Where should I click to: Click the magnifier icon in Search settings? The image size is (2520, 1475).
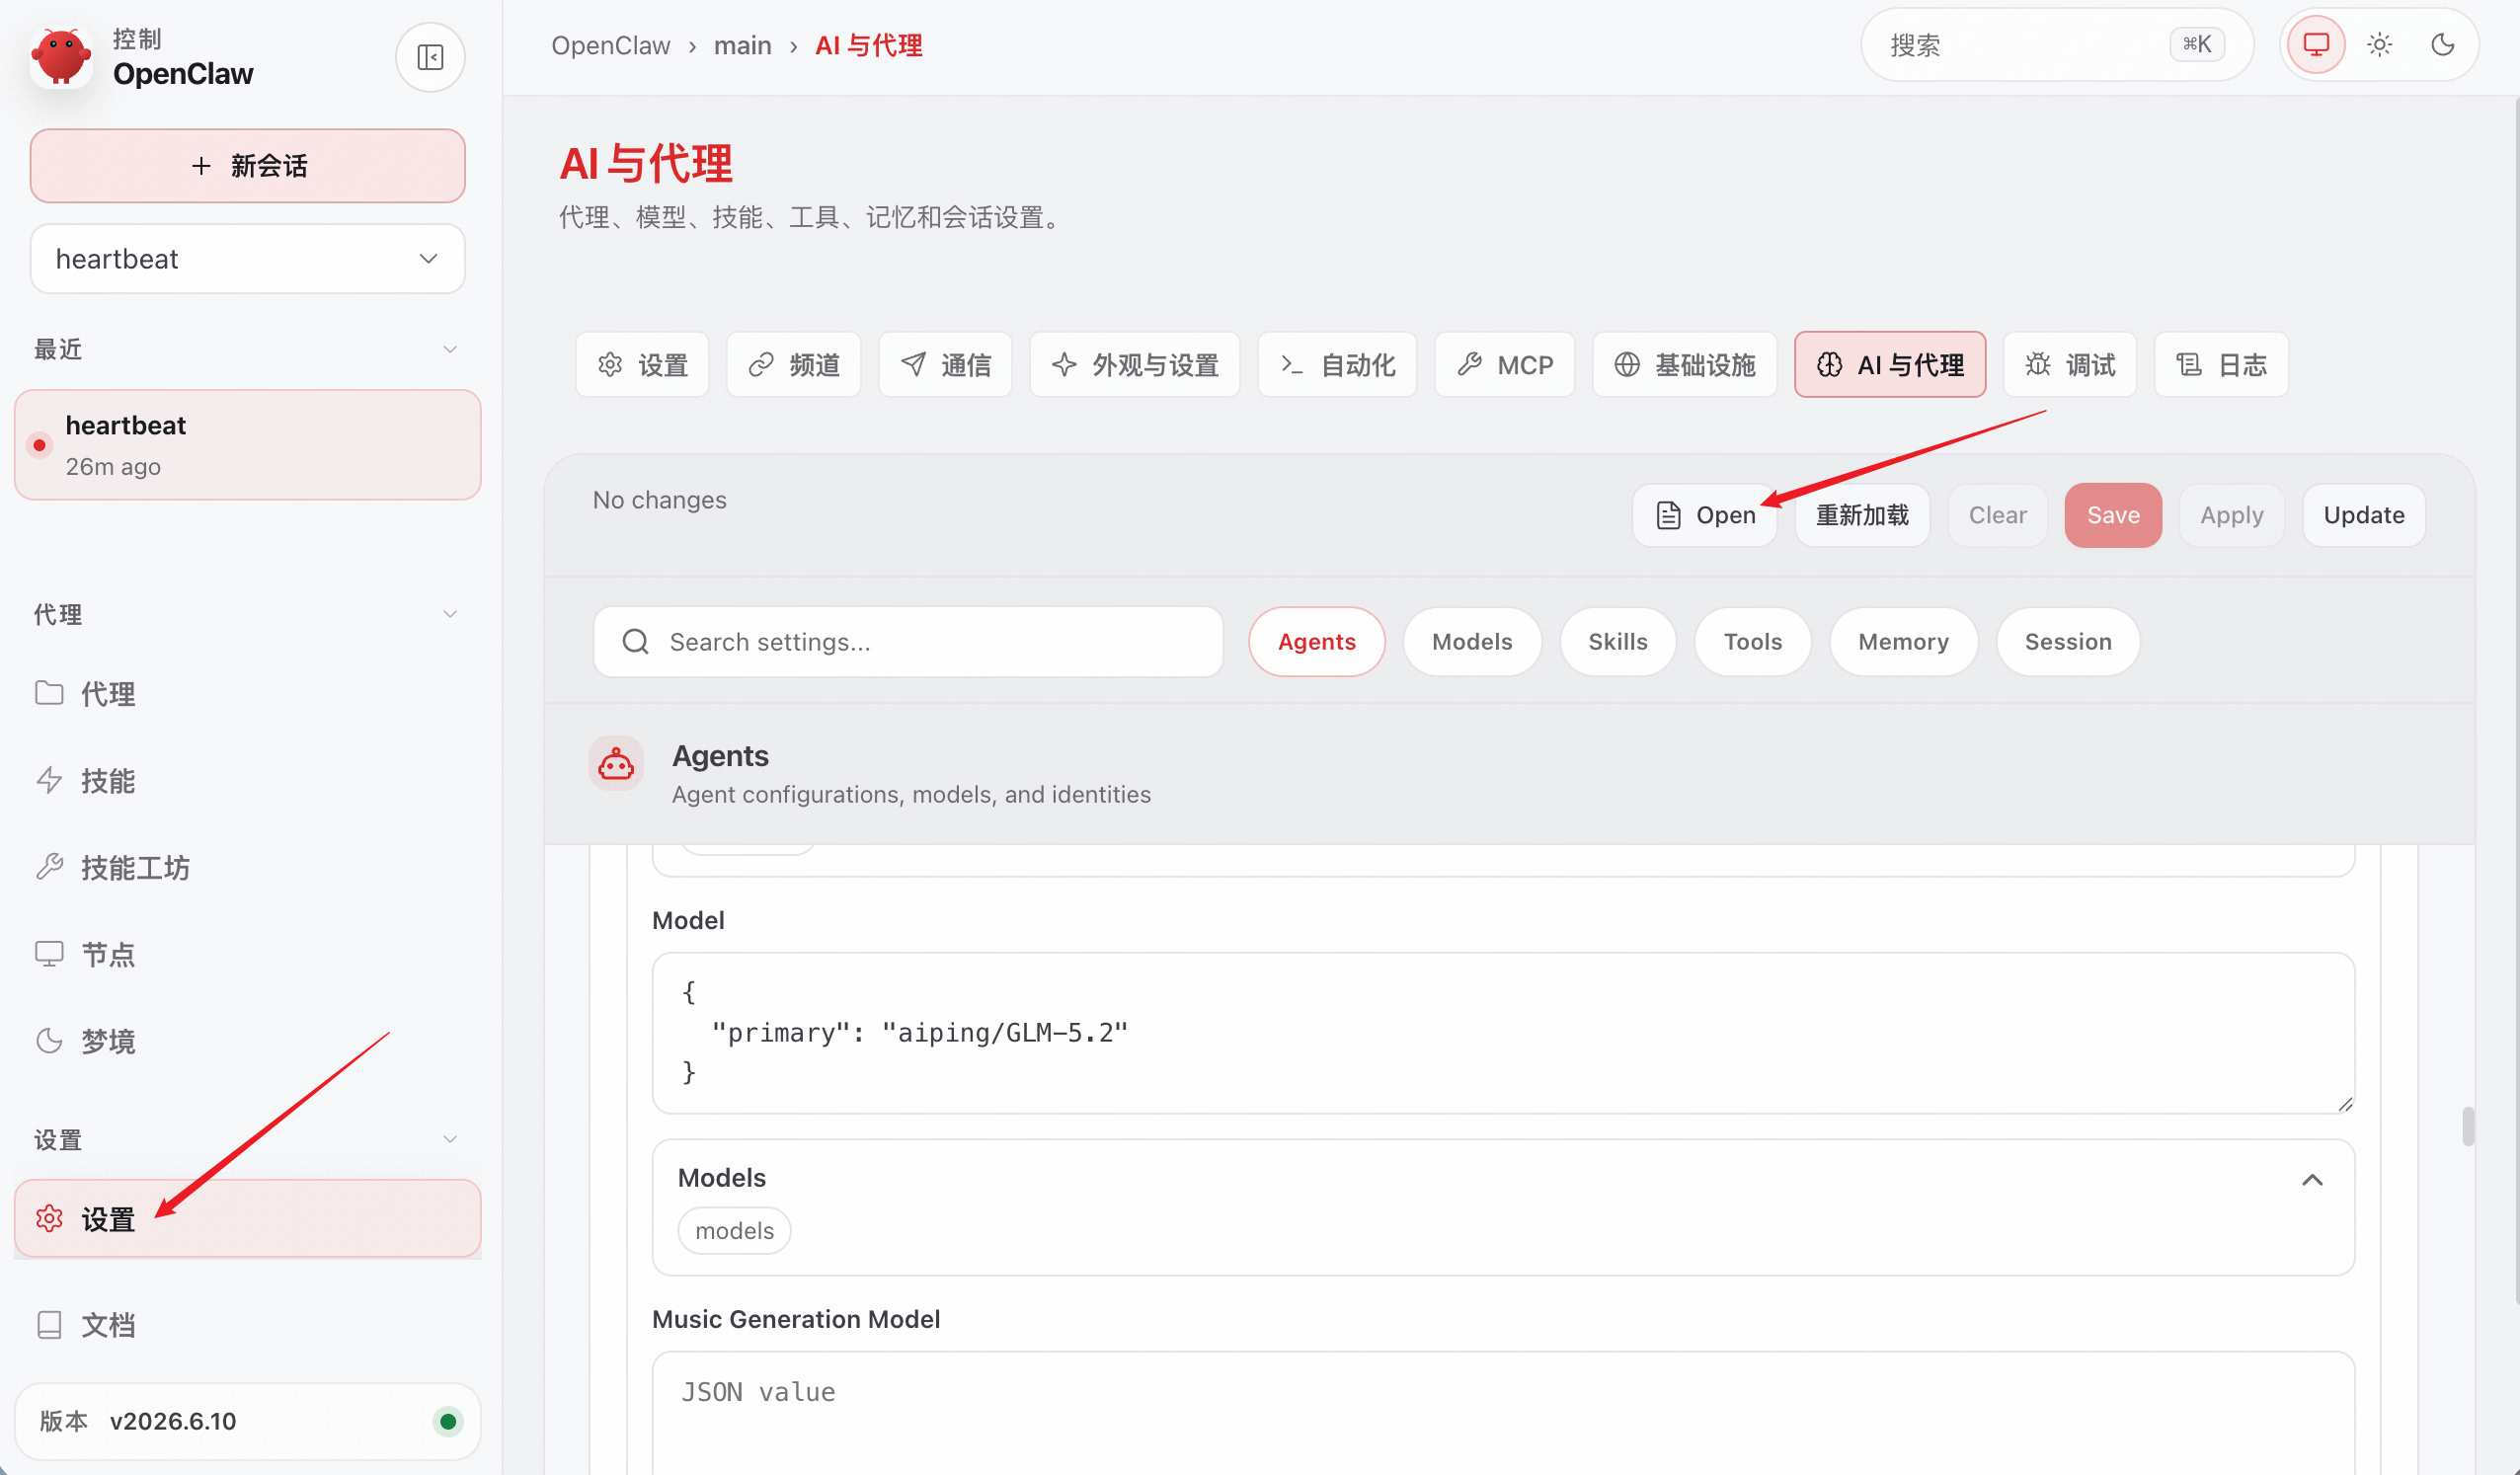tap(636, 641)
